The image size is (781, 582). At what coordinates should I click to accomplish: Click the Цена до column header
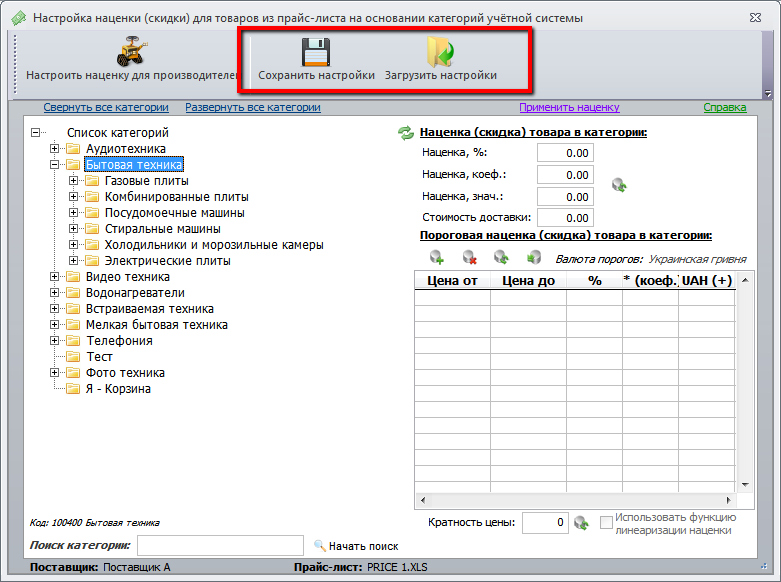[528, 281]
